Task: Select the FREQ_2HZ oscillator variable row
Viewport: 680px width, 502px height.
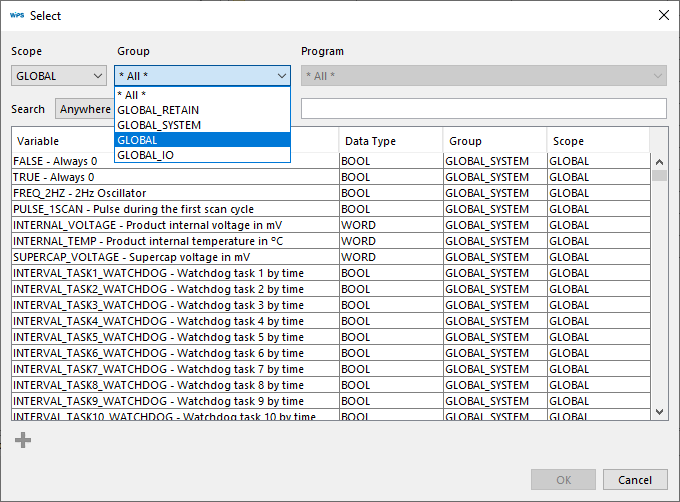Action: tap(175, 193)
